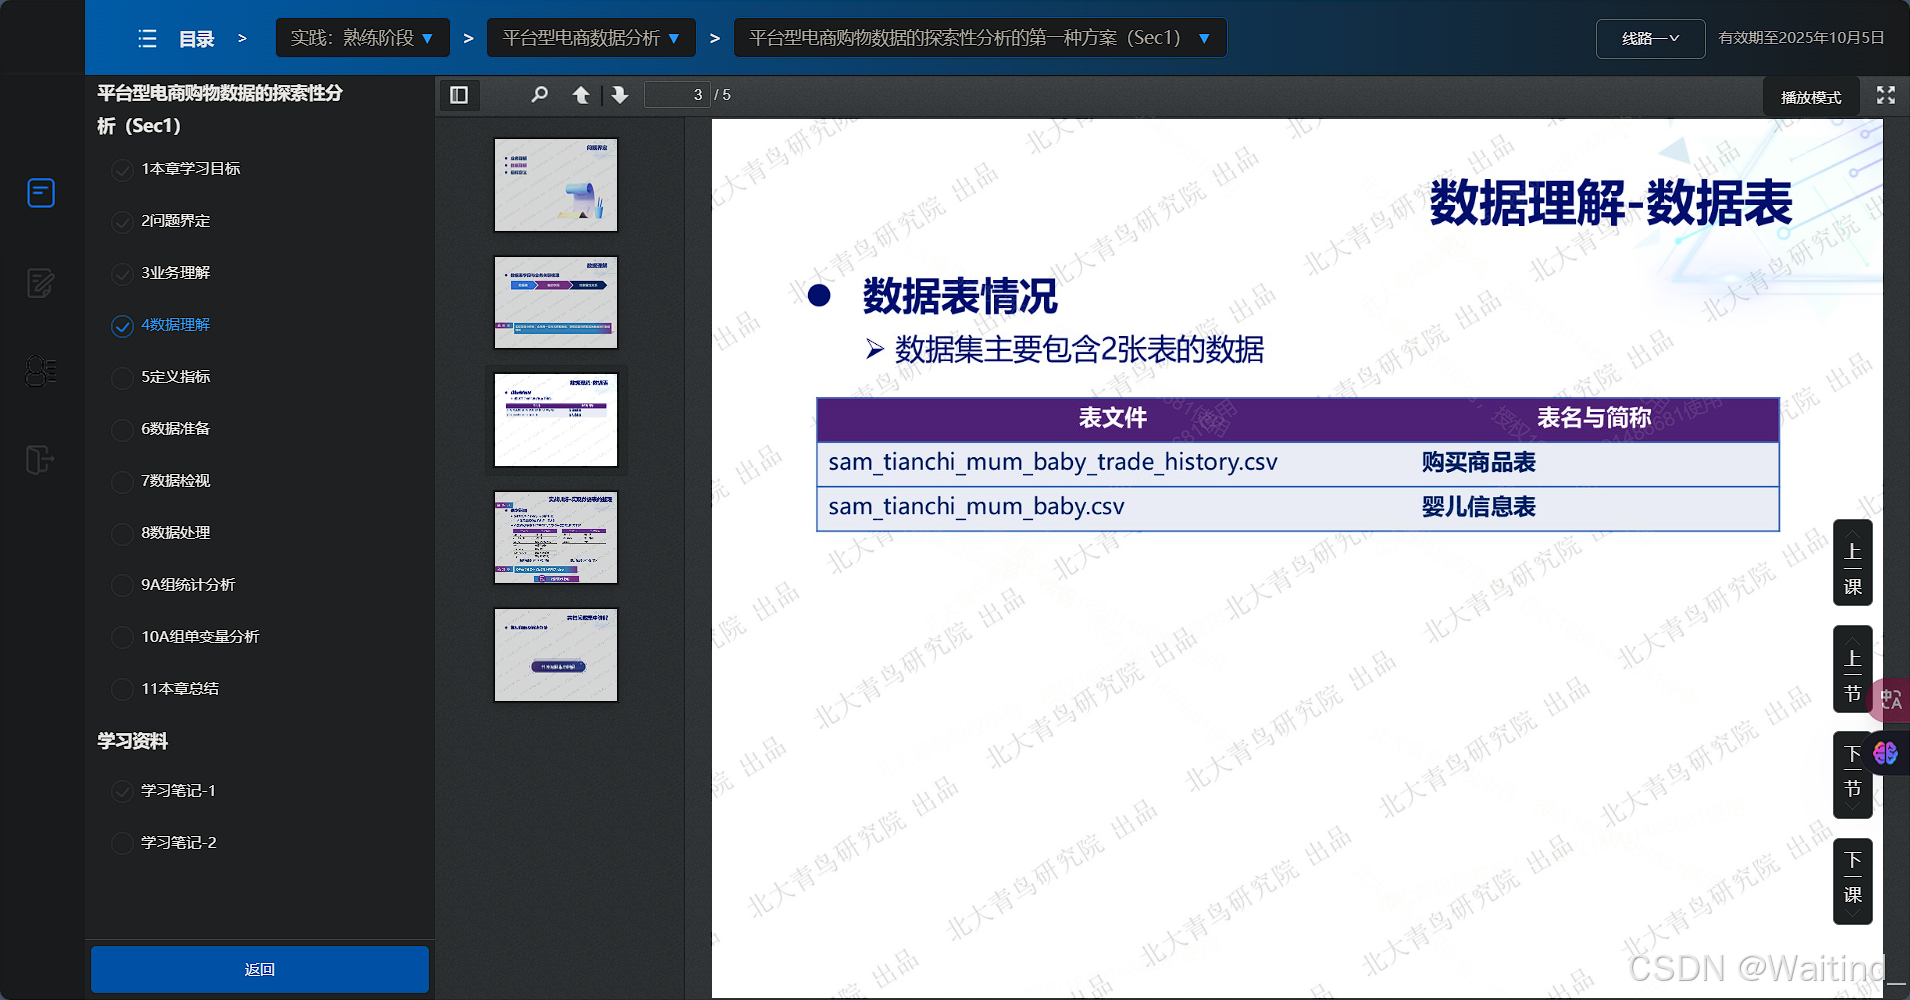Click the 有效期至2025年10月5日 text
Image resolution: width=1910 pixels, height=1000 pixels.
[x=1801, y=38]
